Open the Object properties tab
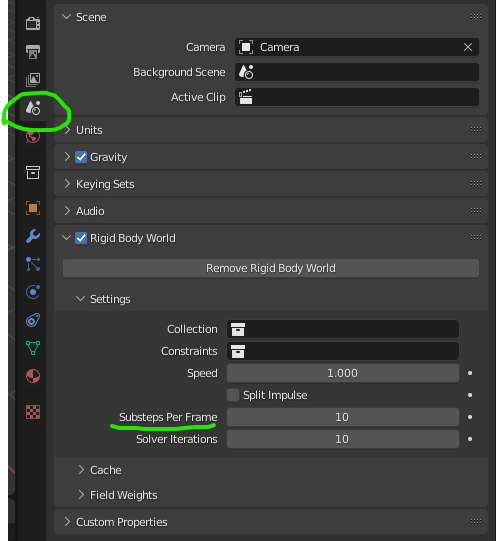The height and width of the screenshot is (541, 496). (33, 208)
